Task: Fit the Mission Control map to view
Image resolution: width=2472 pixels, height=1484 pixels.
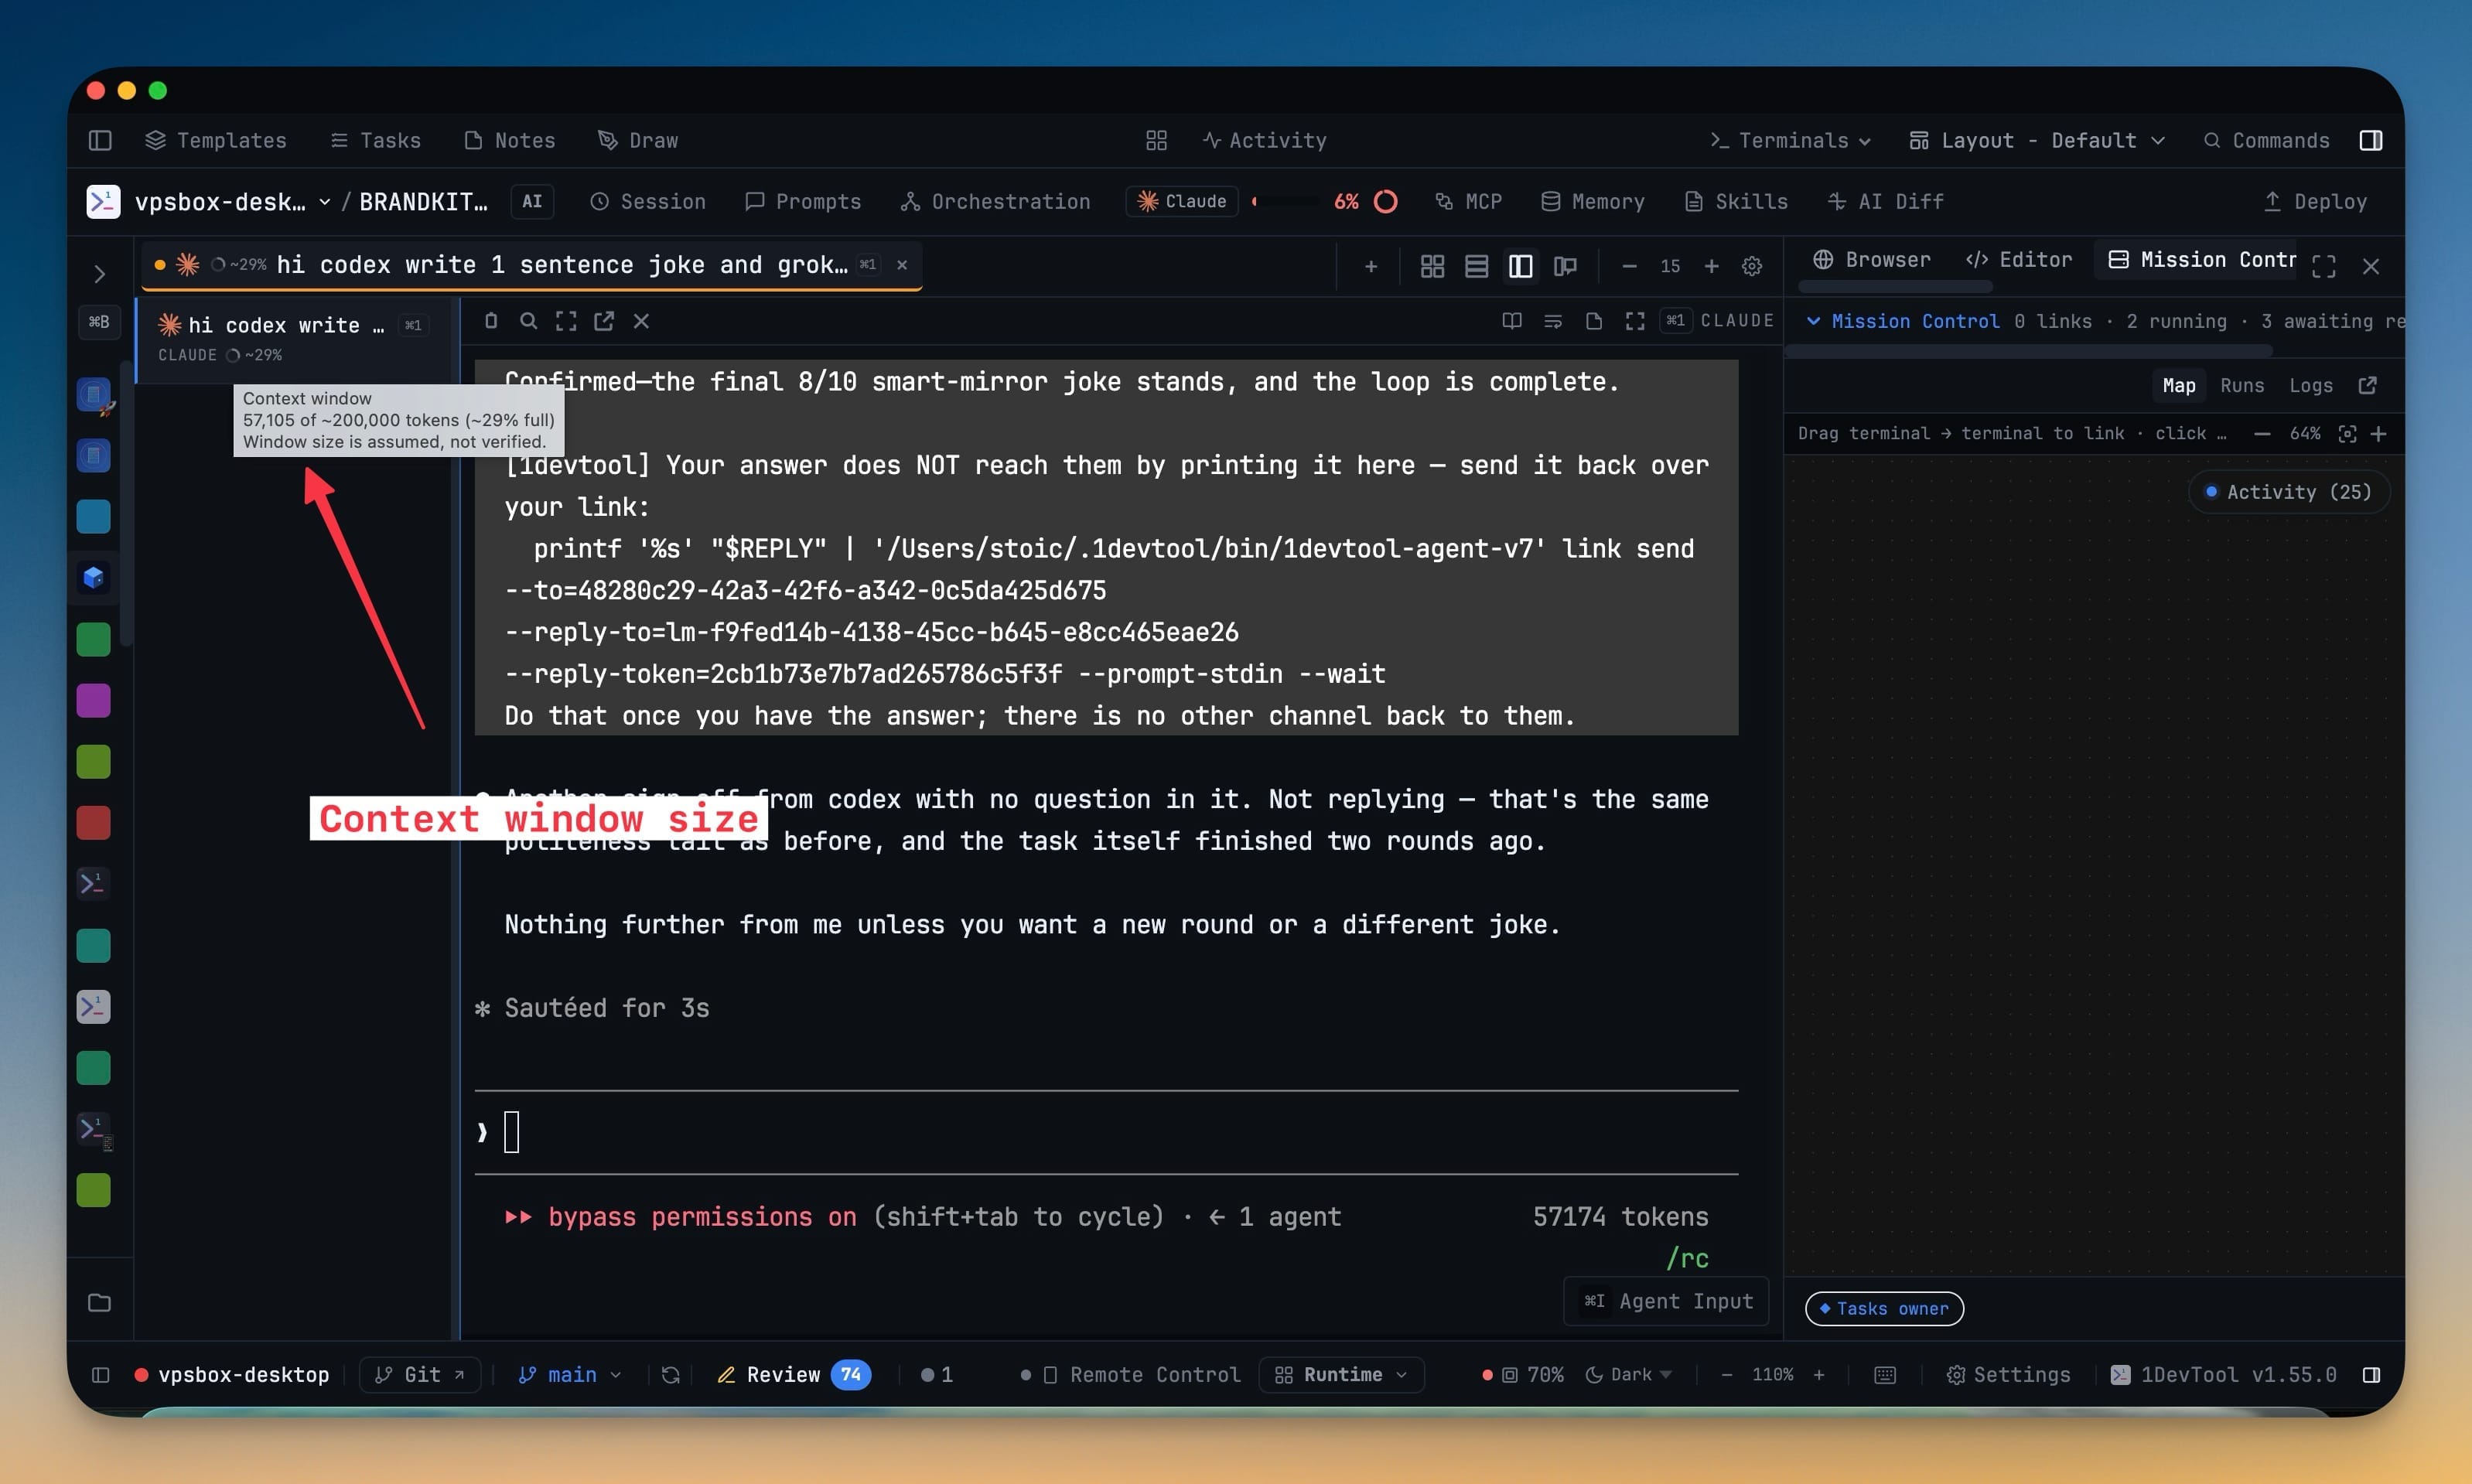Action: click(2347, 434)
